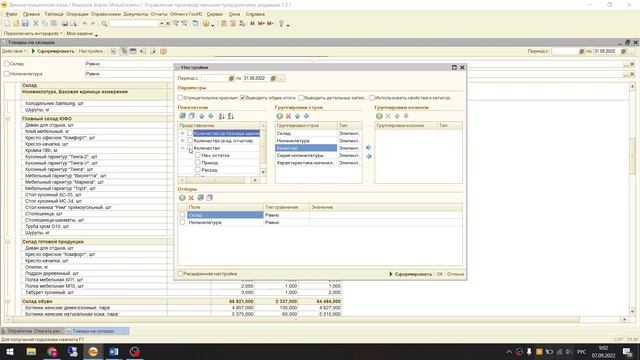Viewport: 640px width, 360px height.
Task: Click OK button in settings dialog
Action: point(440,274)
